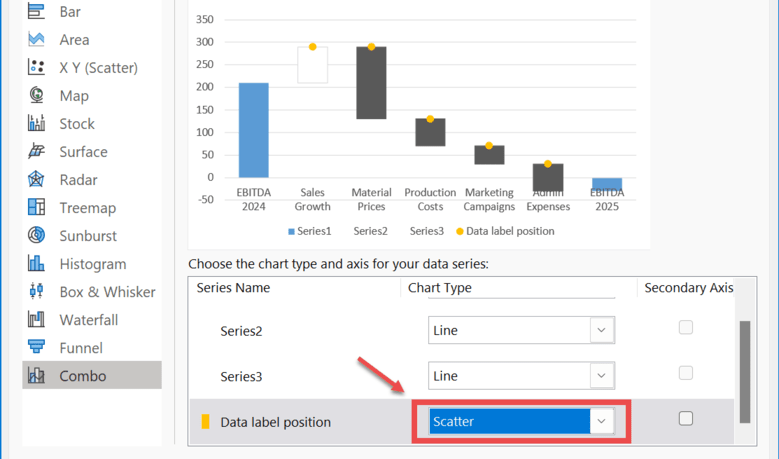Pick the X Y (Scatter) chart icon

[x=37, y=68]
